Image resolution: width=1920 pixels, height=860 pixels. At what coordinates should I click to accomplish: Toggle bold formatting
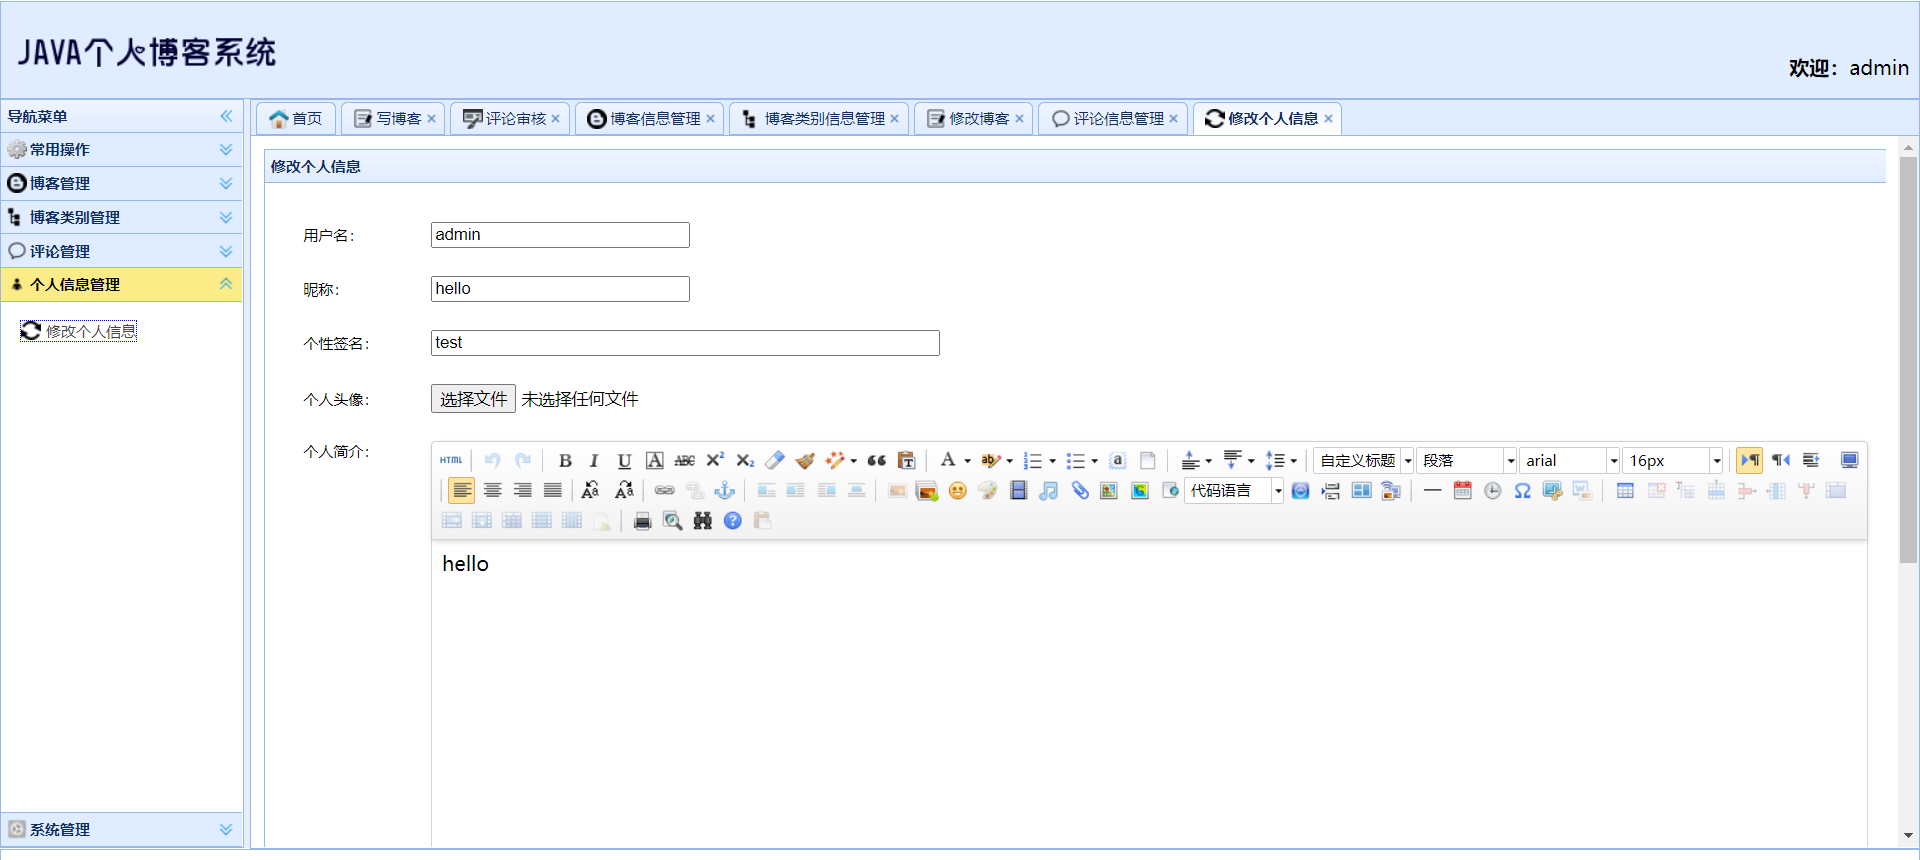(565, 460)
